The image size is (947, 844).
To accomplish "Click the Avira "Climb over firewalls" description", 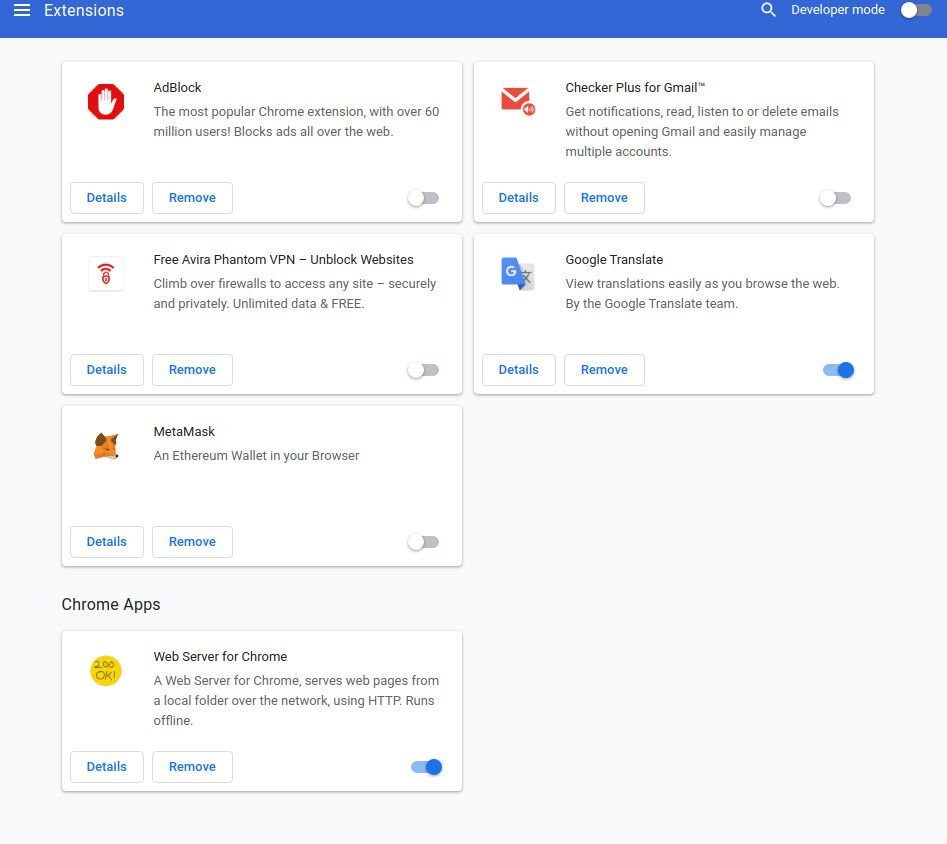I will coord(295,294).
